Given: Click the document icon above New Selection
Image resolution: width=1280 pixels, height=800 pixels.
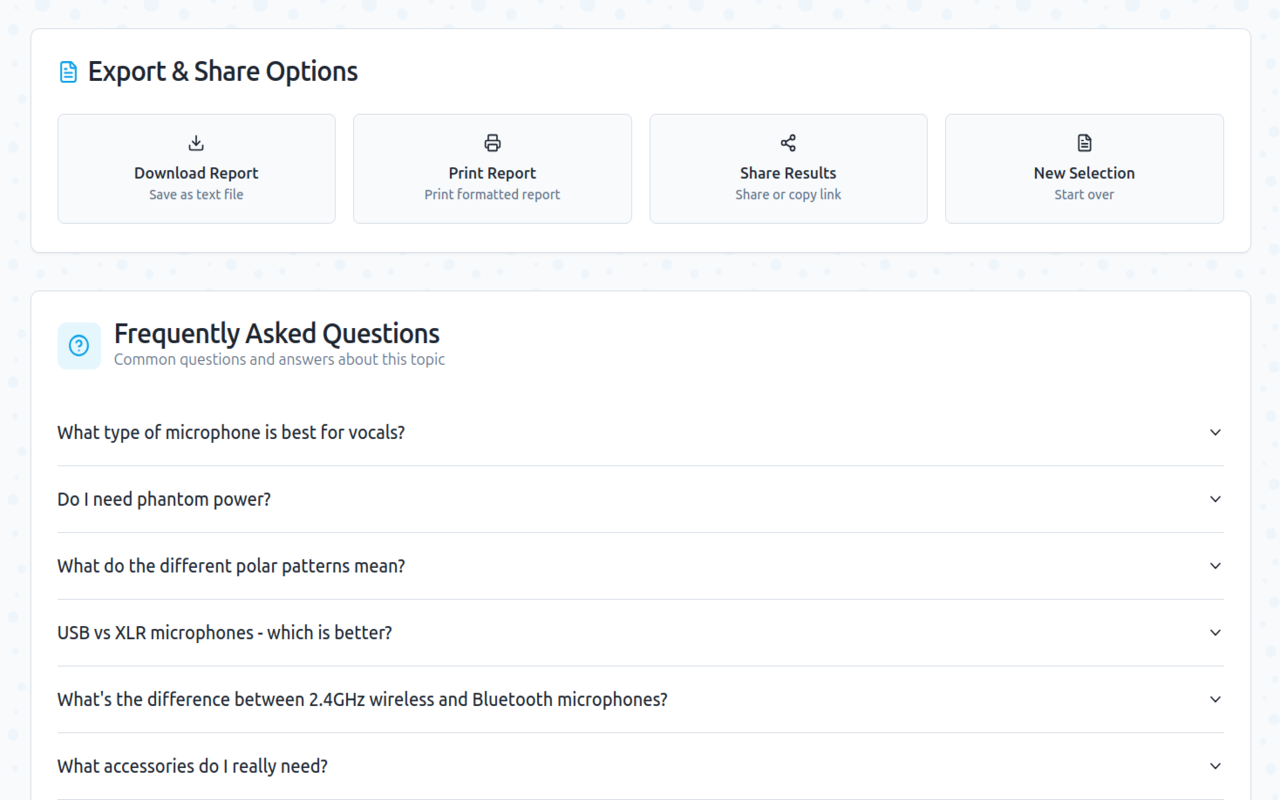Looking at the screenshot, I should tap(1084, 143).
